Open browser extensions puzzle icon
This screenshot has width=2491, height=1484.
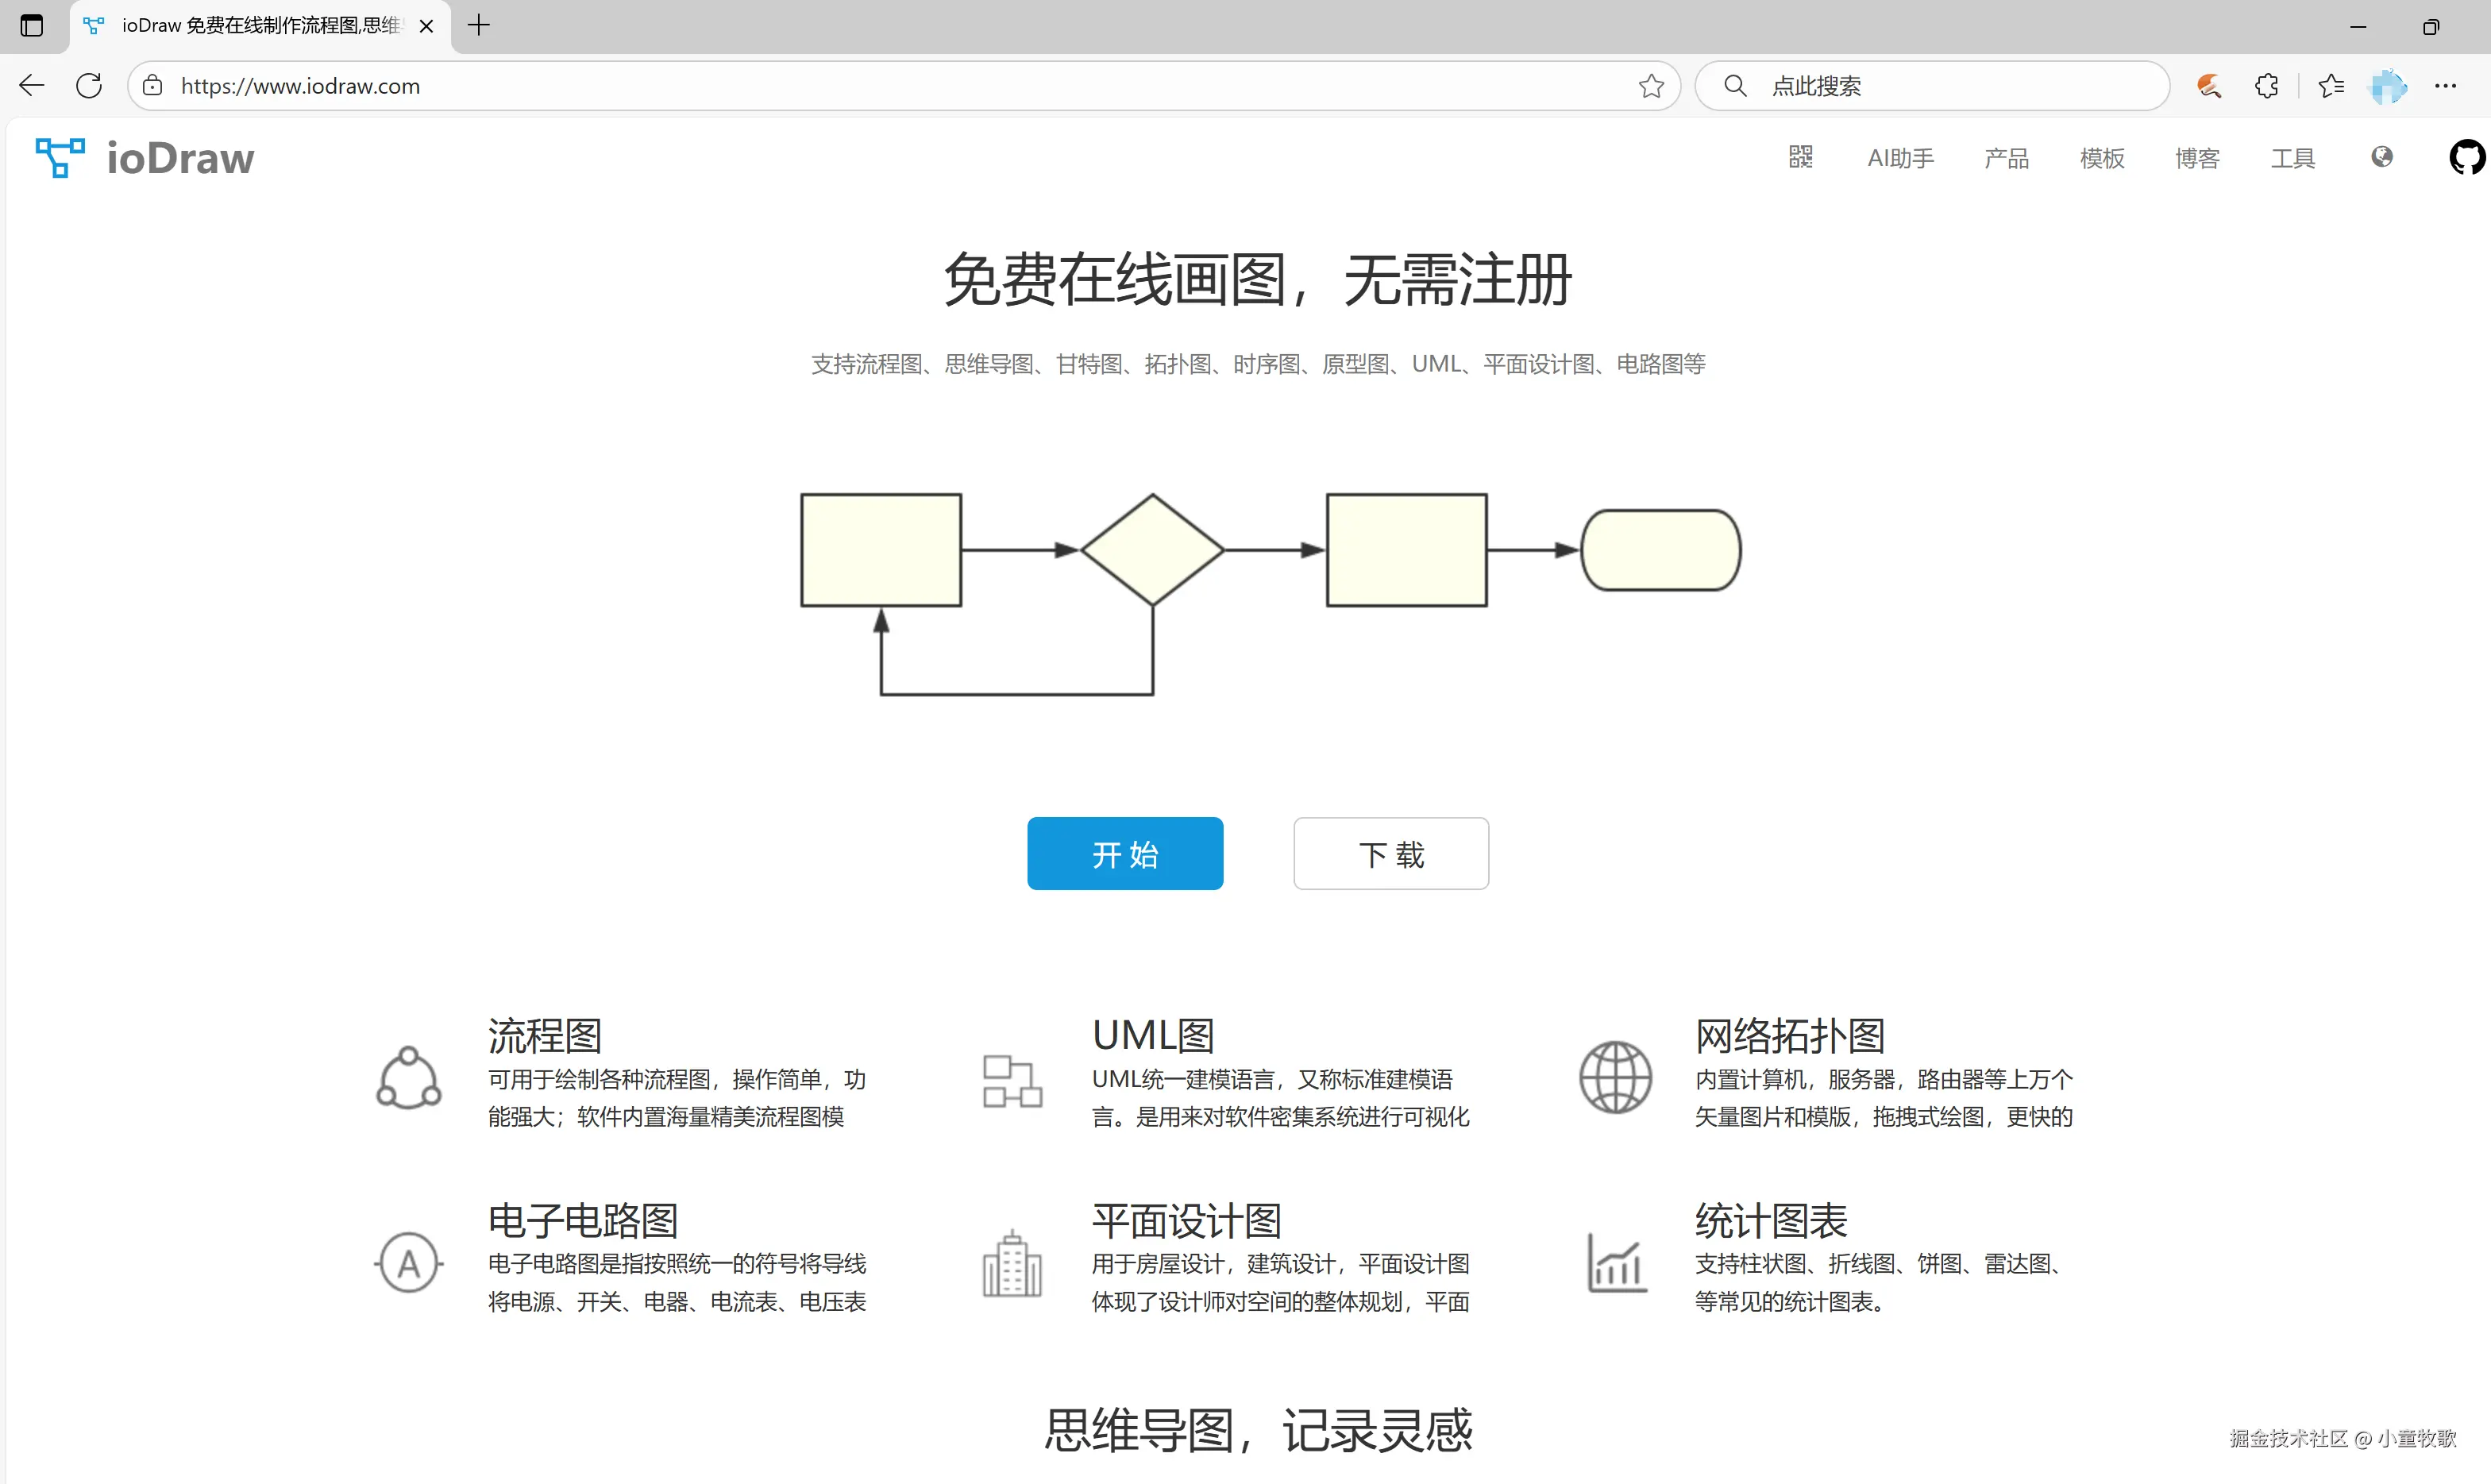tap(2267, 86)
